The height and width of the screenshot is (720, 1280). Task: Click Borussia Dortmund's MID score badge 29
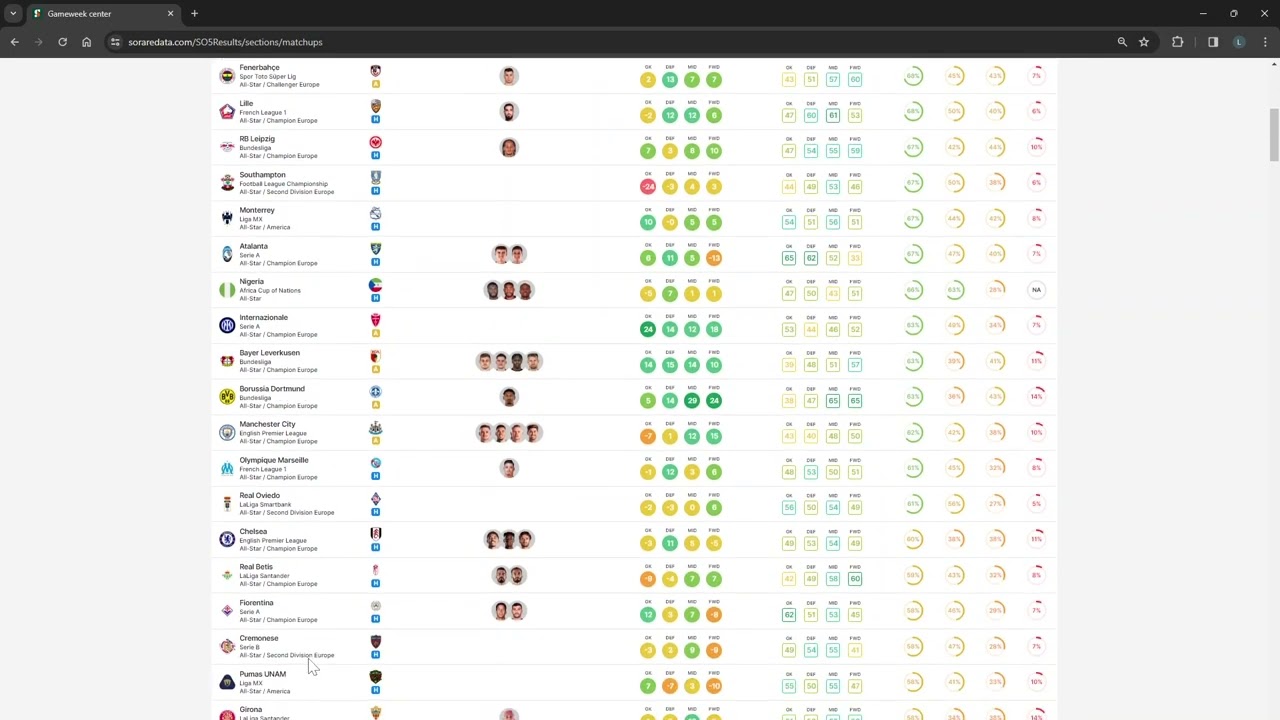click(x=692, y=400)
